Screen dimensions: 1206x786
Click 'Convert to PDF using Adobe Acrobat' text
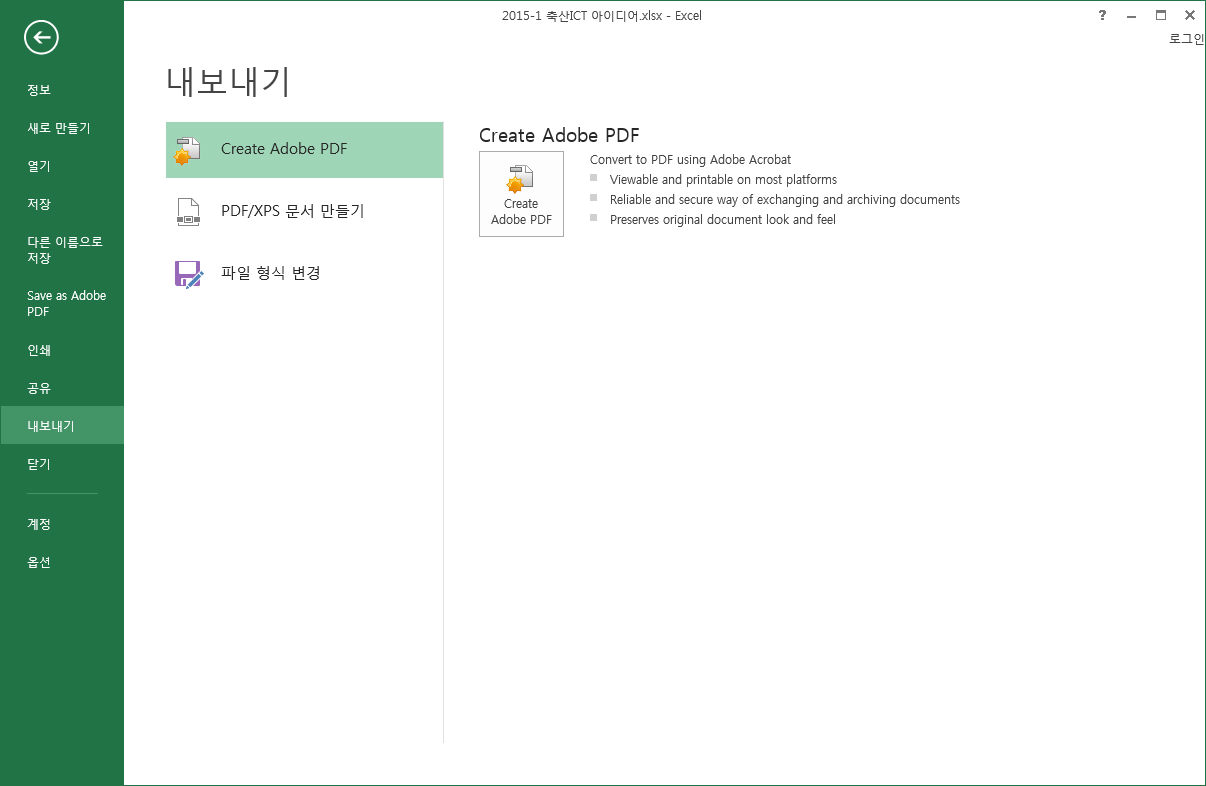click(x=690, y=160)
